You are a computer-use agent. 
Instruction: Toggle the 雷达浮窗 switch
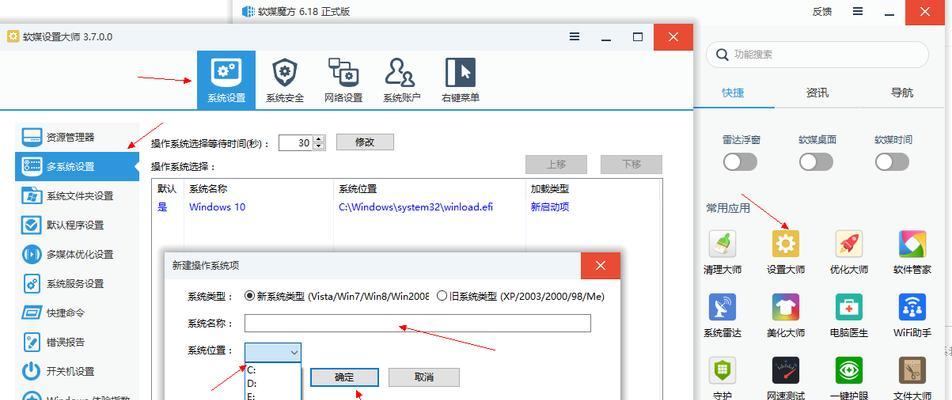[740, 162]
